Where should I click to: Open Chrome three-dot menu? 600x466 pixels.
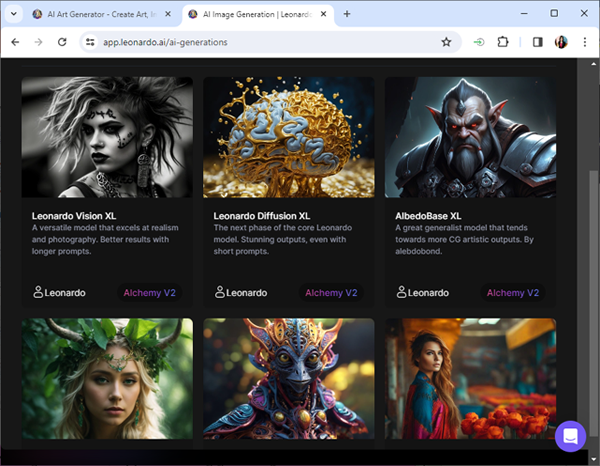point(585,42)
